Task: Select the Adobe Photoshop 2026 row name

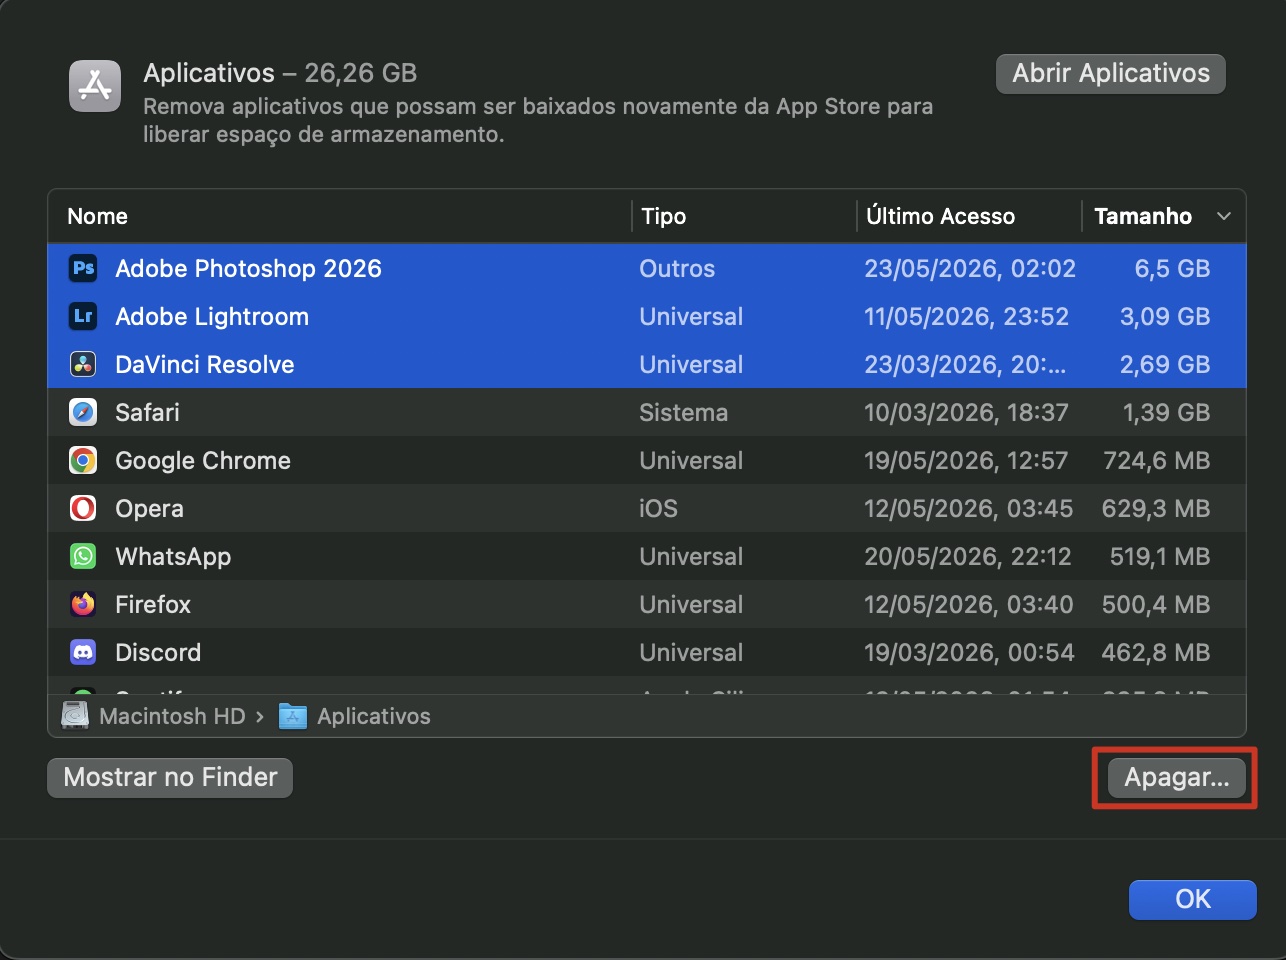Action: click(x=248, y=268)
